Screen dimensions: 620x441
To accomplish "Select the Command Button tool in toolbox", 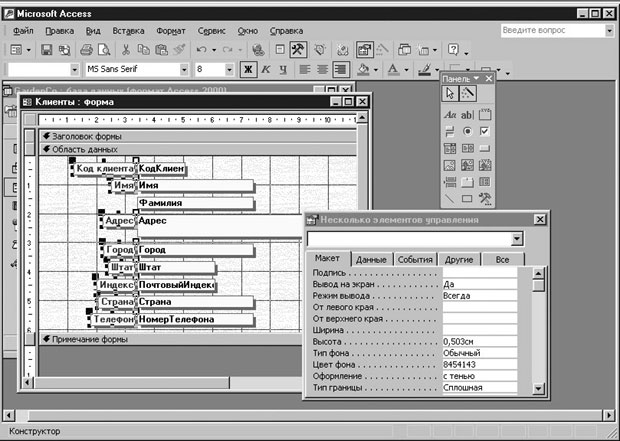I will (485, 148).
